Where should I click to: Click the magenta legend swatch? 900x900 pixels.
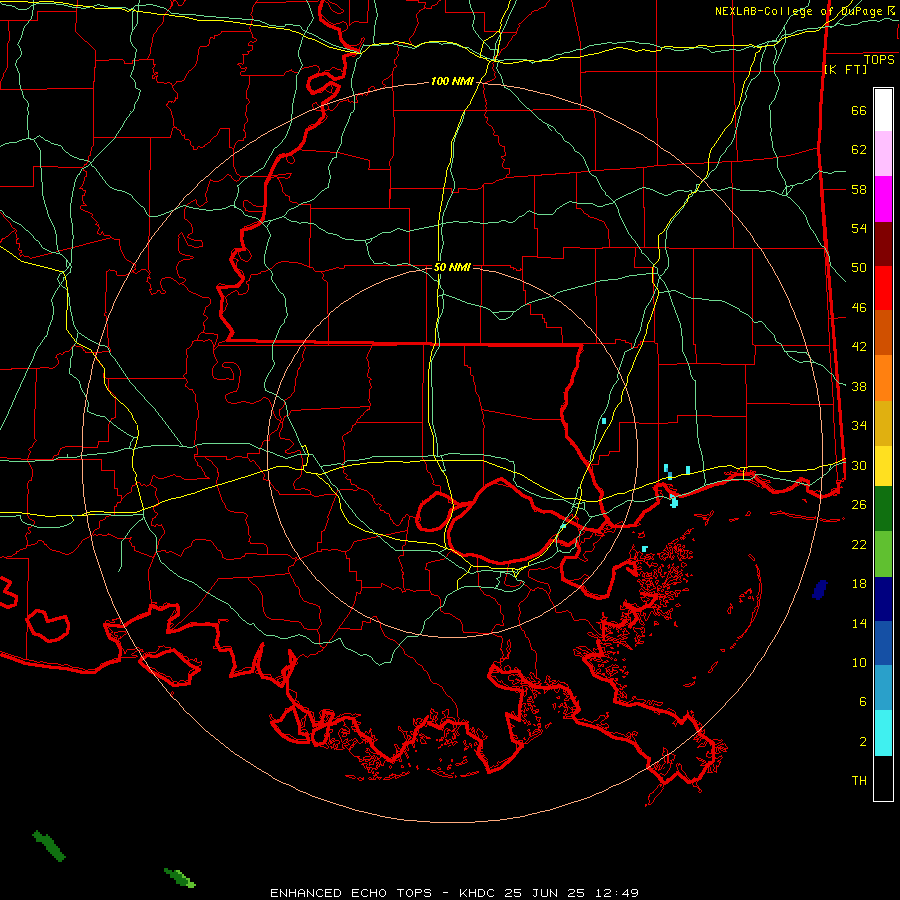click(x=883, y=199)
